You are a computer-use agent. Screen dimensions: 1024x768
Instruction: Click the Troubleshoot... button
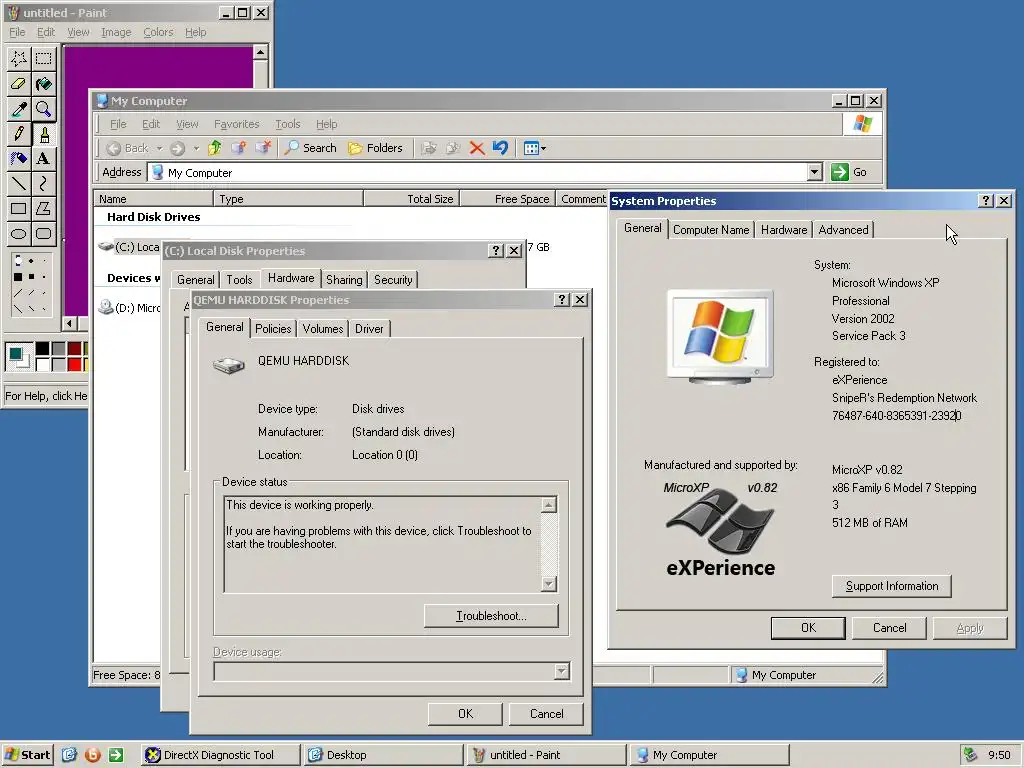(491, 616)
